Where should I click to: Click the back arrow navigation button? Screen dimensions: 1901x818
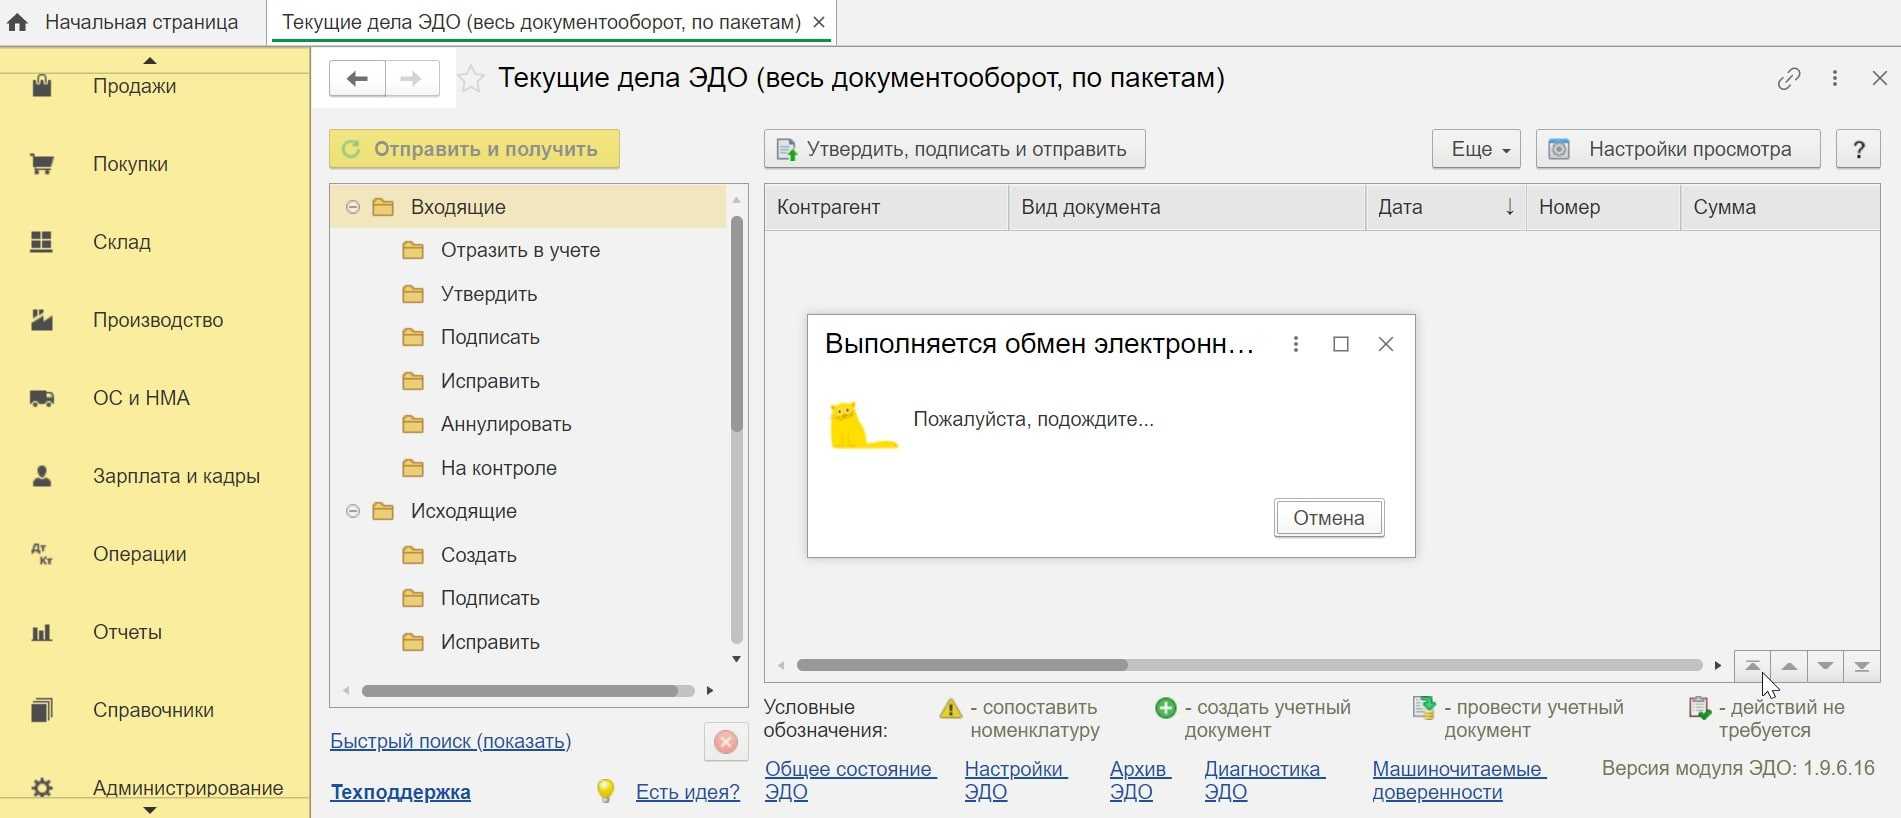(x=357, y=78)
